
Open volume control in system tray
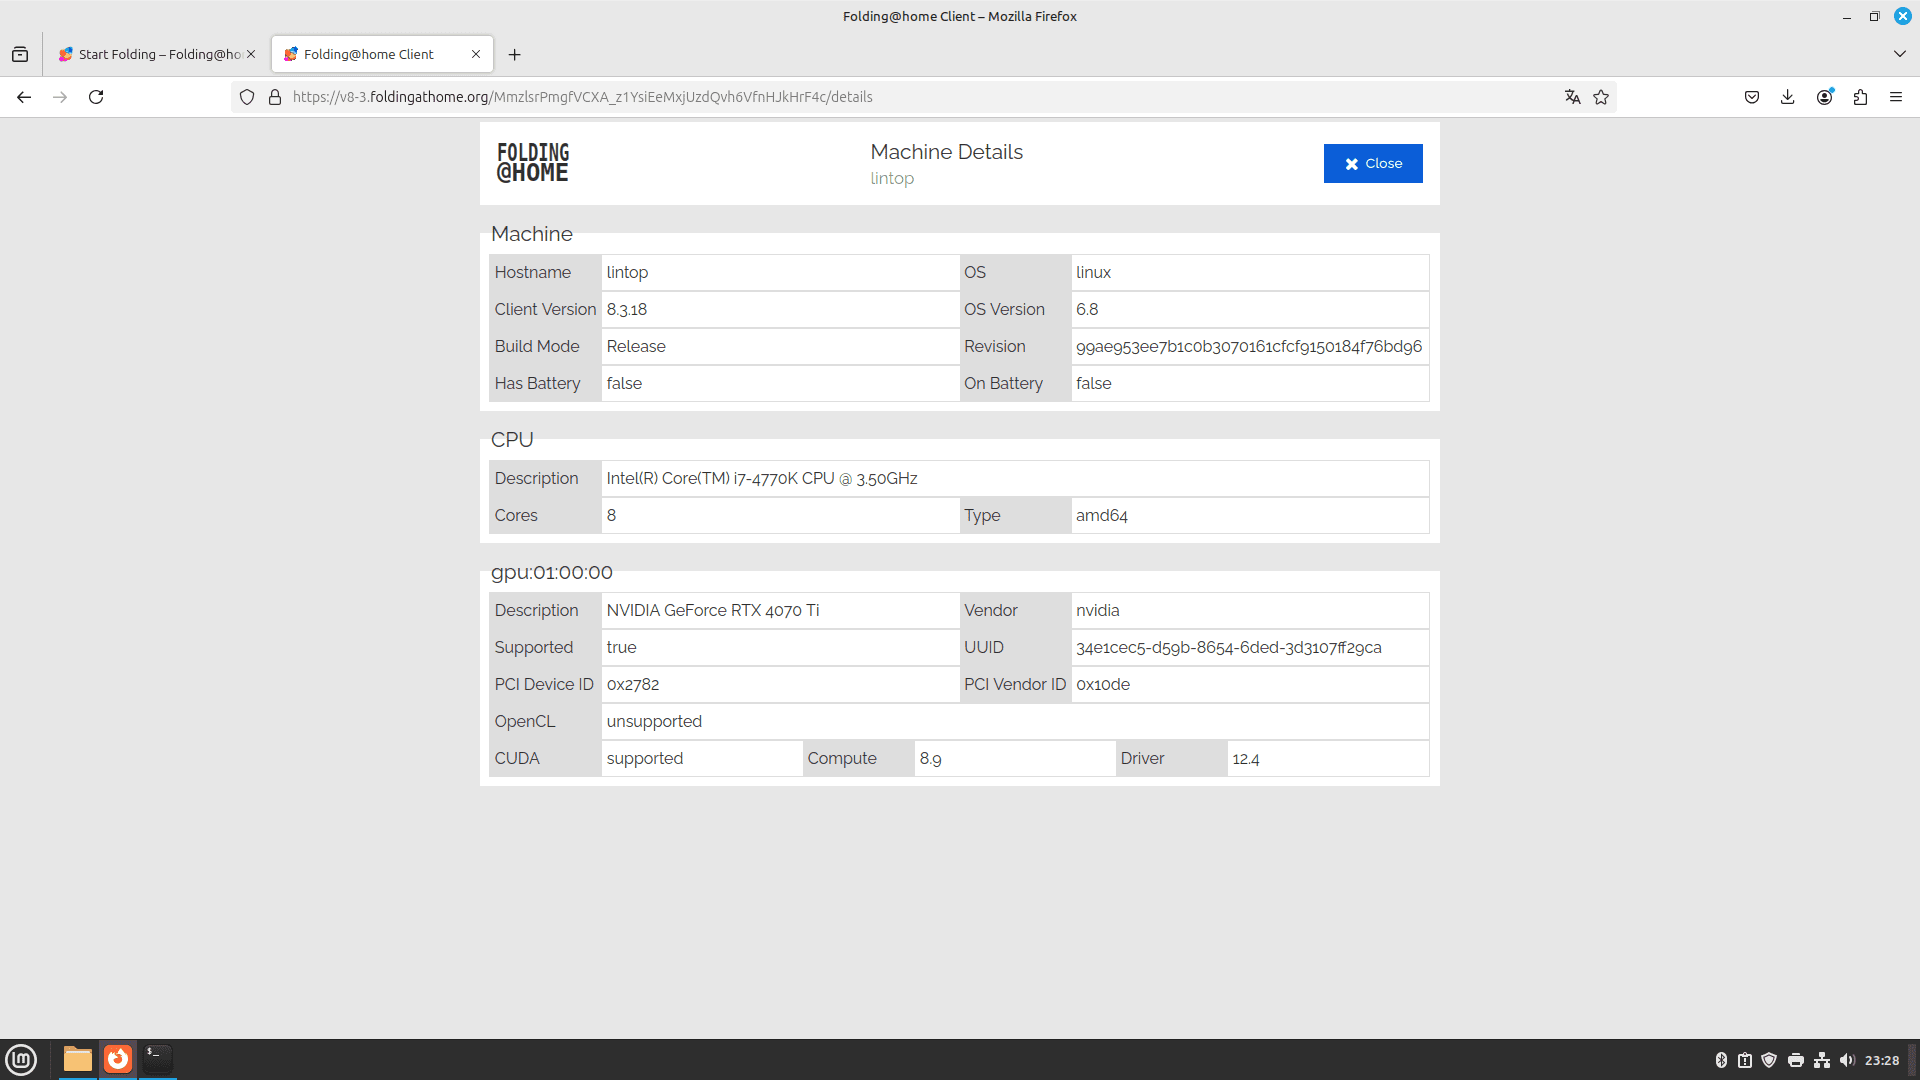[1846, 1060]
